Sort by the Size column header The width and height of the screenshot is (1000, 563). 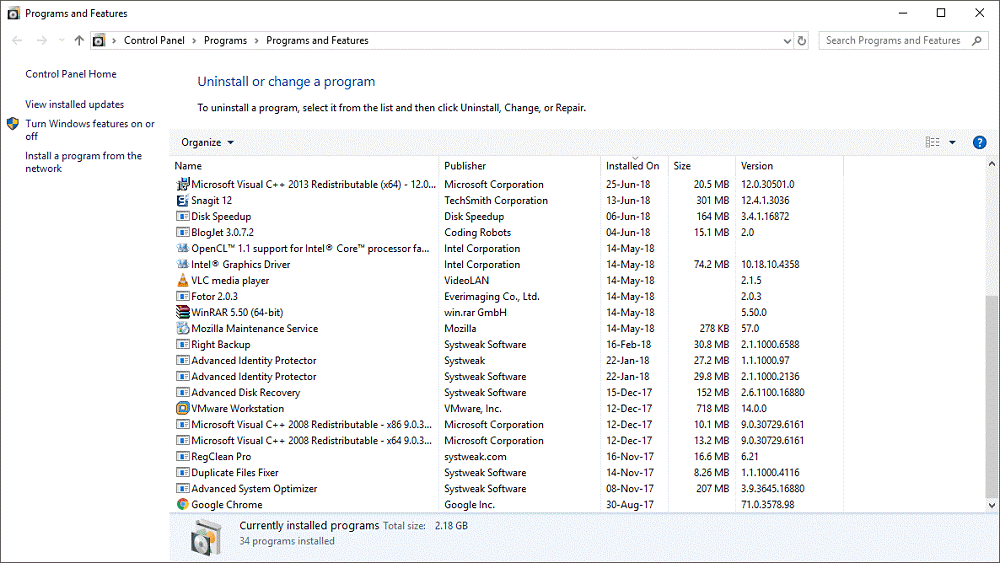(x=702, y=166)
